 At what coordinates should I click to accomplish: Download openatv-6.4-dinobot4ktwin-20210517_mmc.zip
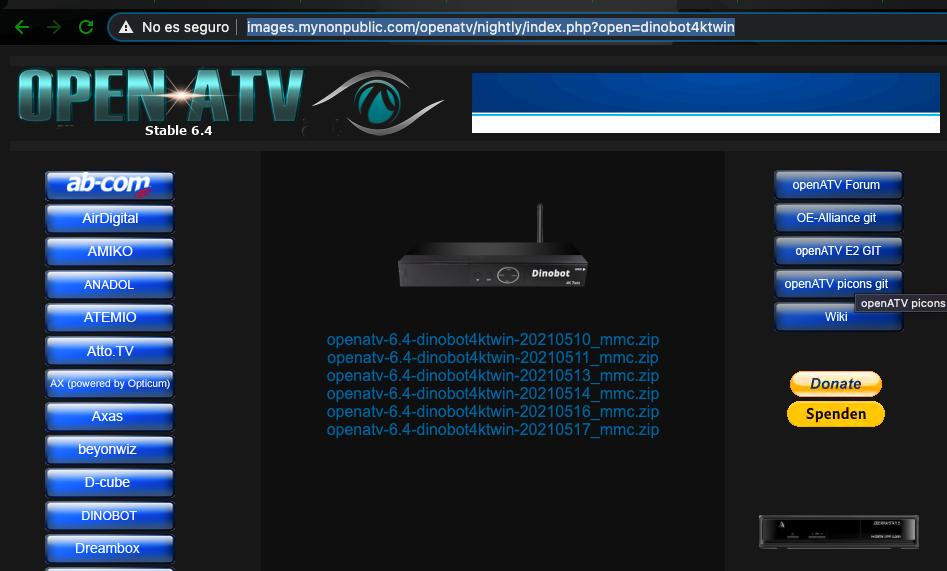point(492,430)
